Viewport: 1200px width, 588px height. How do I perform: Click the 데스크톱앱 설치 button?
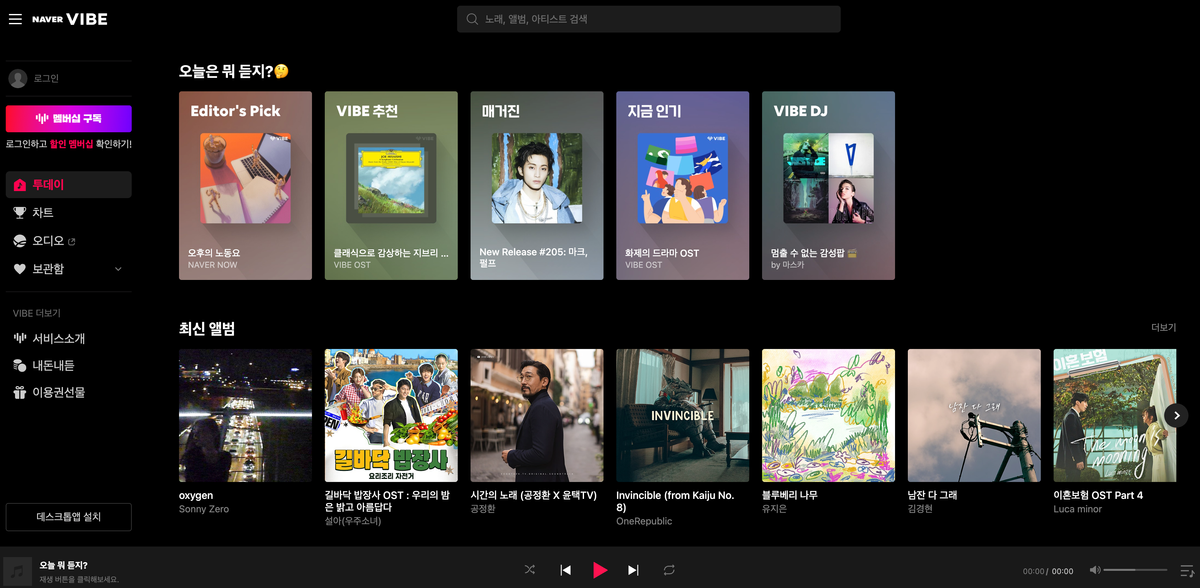[69, 517]
